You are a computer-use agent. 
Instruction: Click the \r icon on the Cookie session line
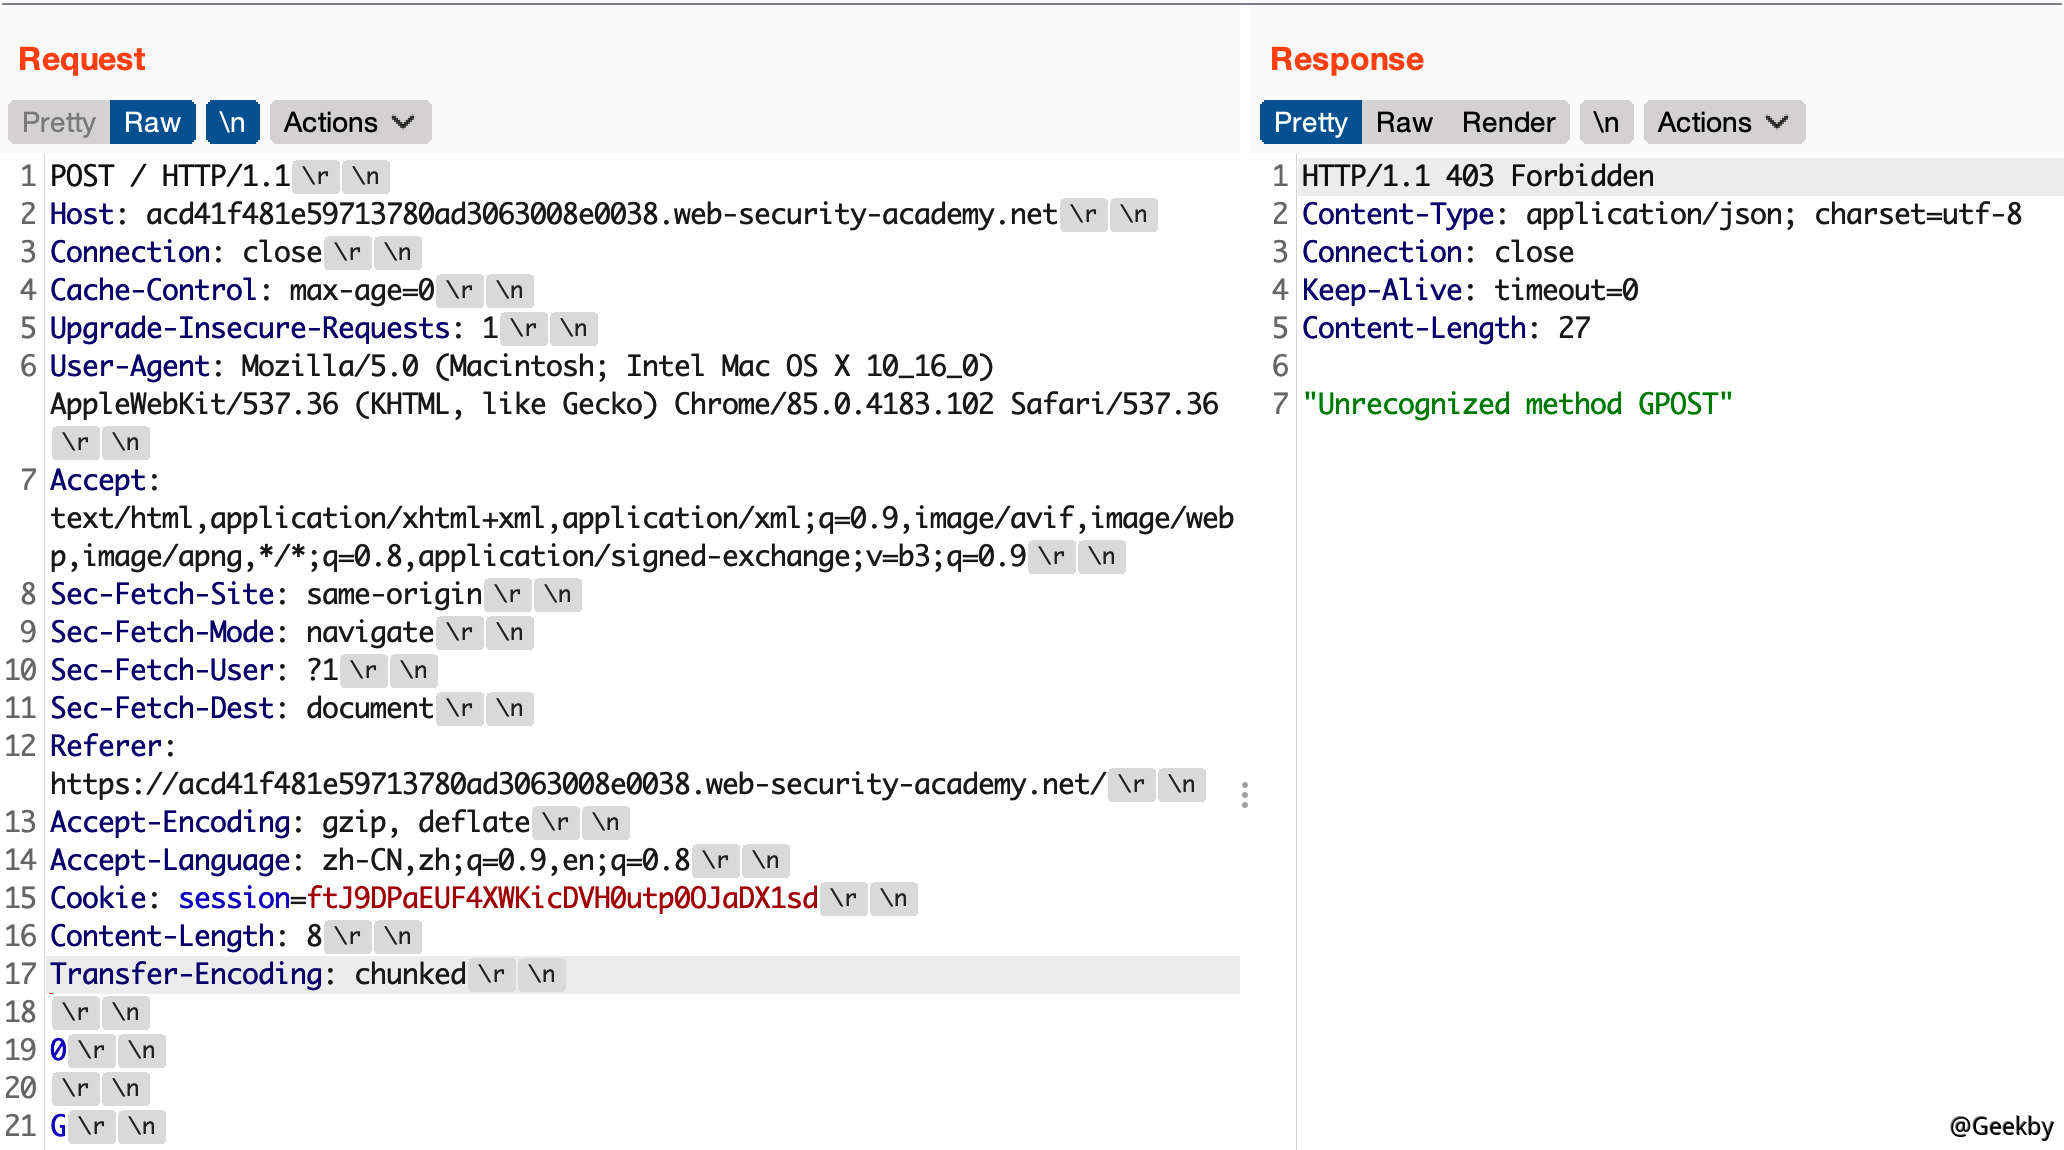(845, 899)
